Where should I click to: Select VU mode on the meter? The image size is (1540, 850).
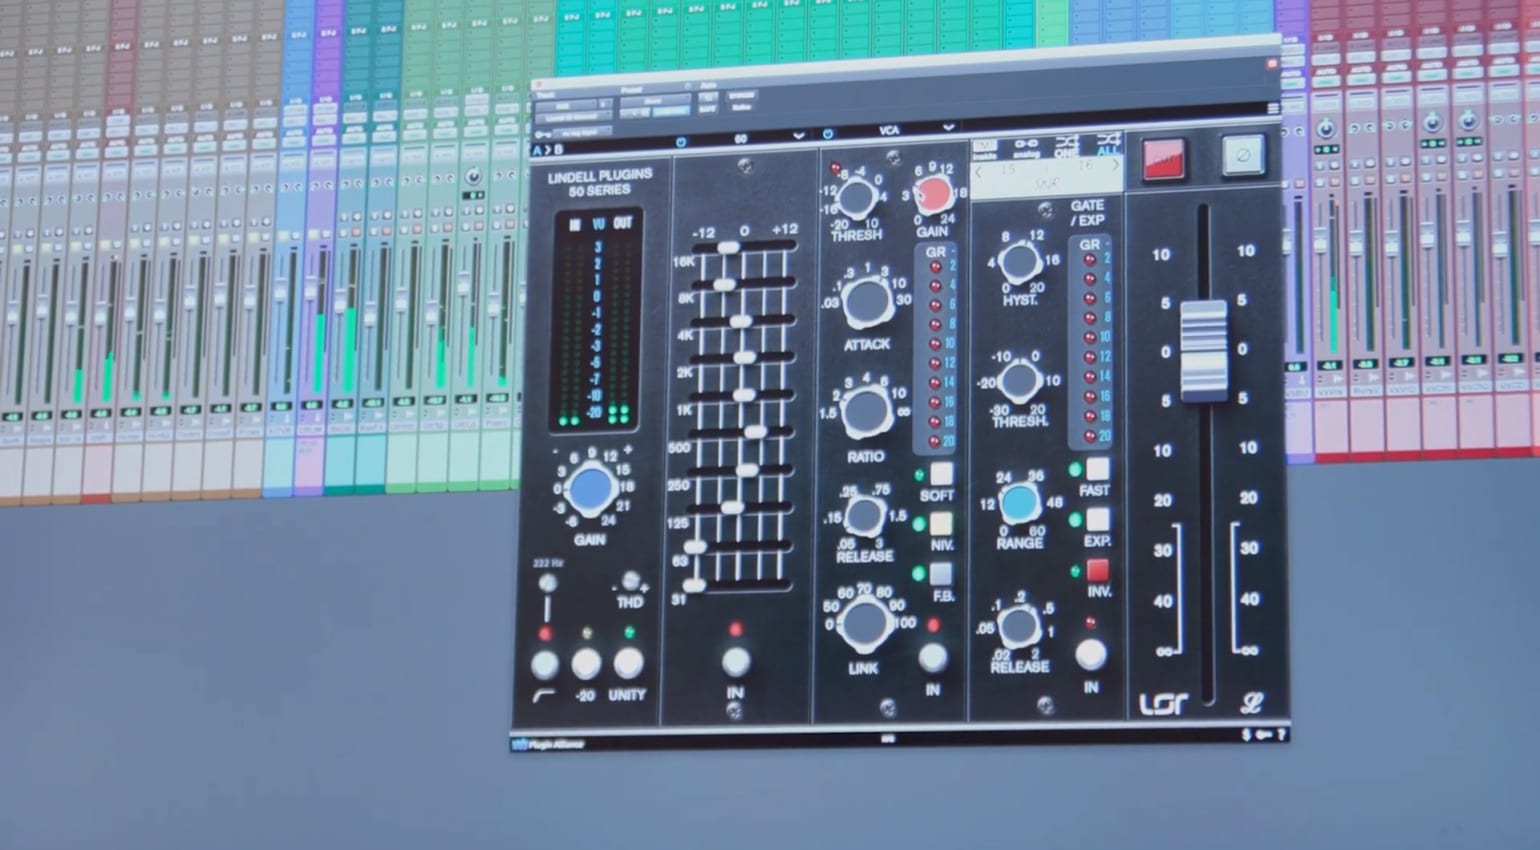[599, 224]
